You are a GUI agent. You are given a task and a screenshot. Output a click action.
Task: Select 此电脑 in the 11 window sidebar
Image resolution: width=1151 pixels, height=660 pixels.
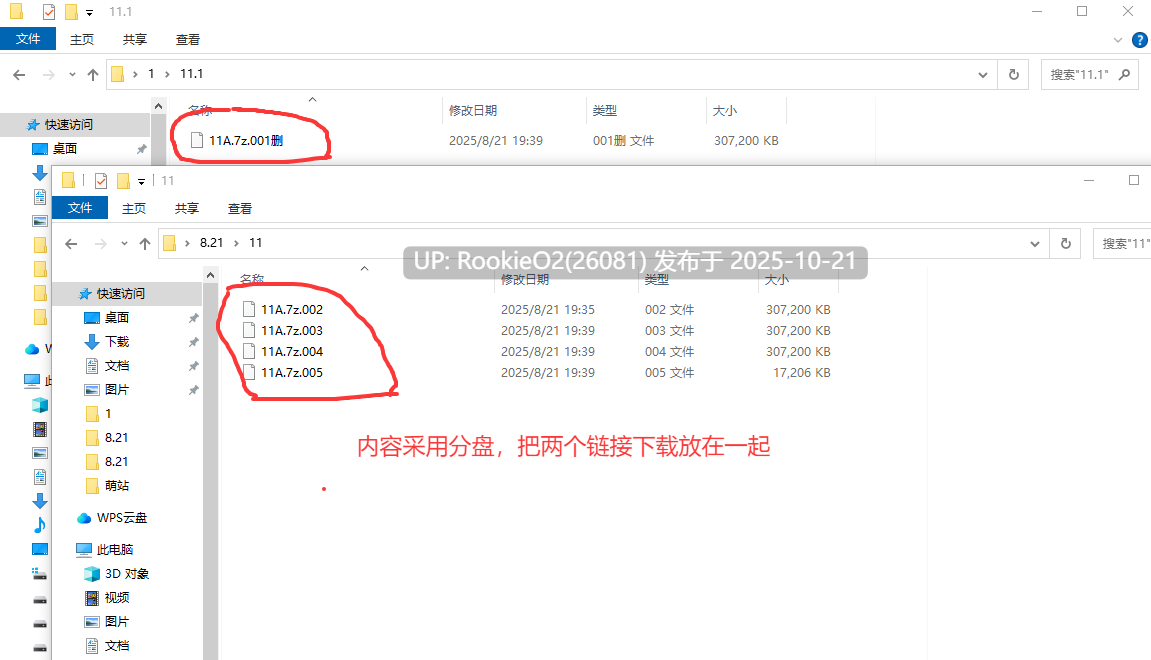click(115, 549)
